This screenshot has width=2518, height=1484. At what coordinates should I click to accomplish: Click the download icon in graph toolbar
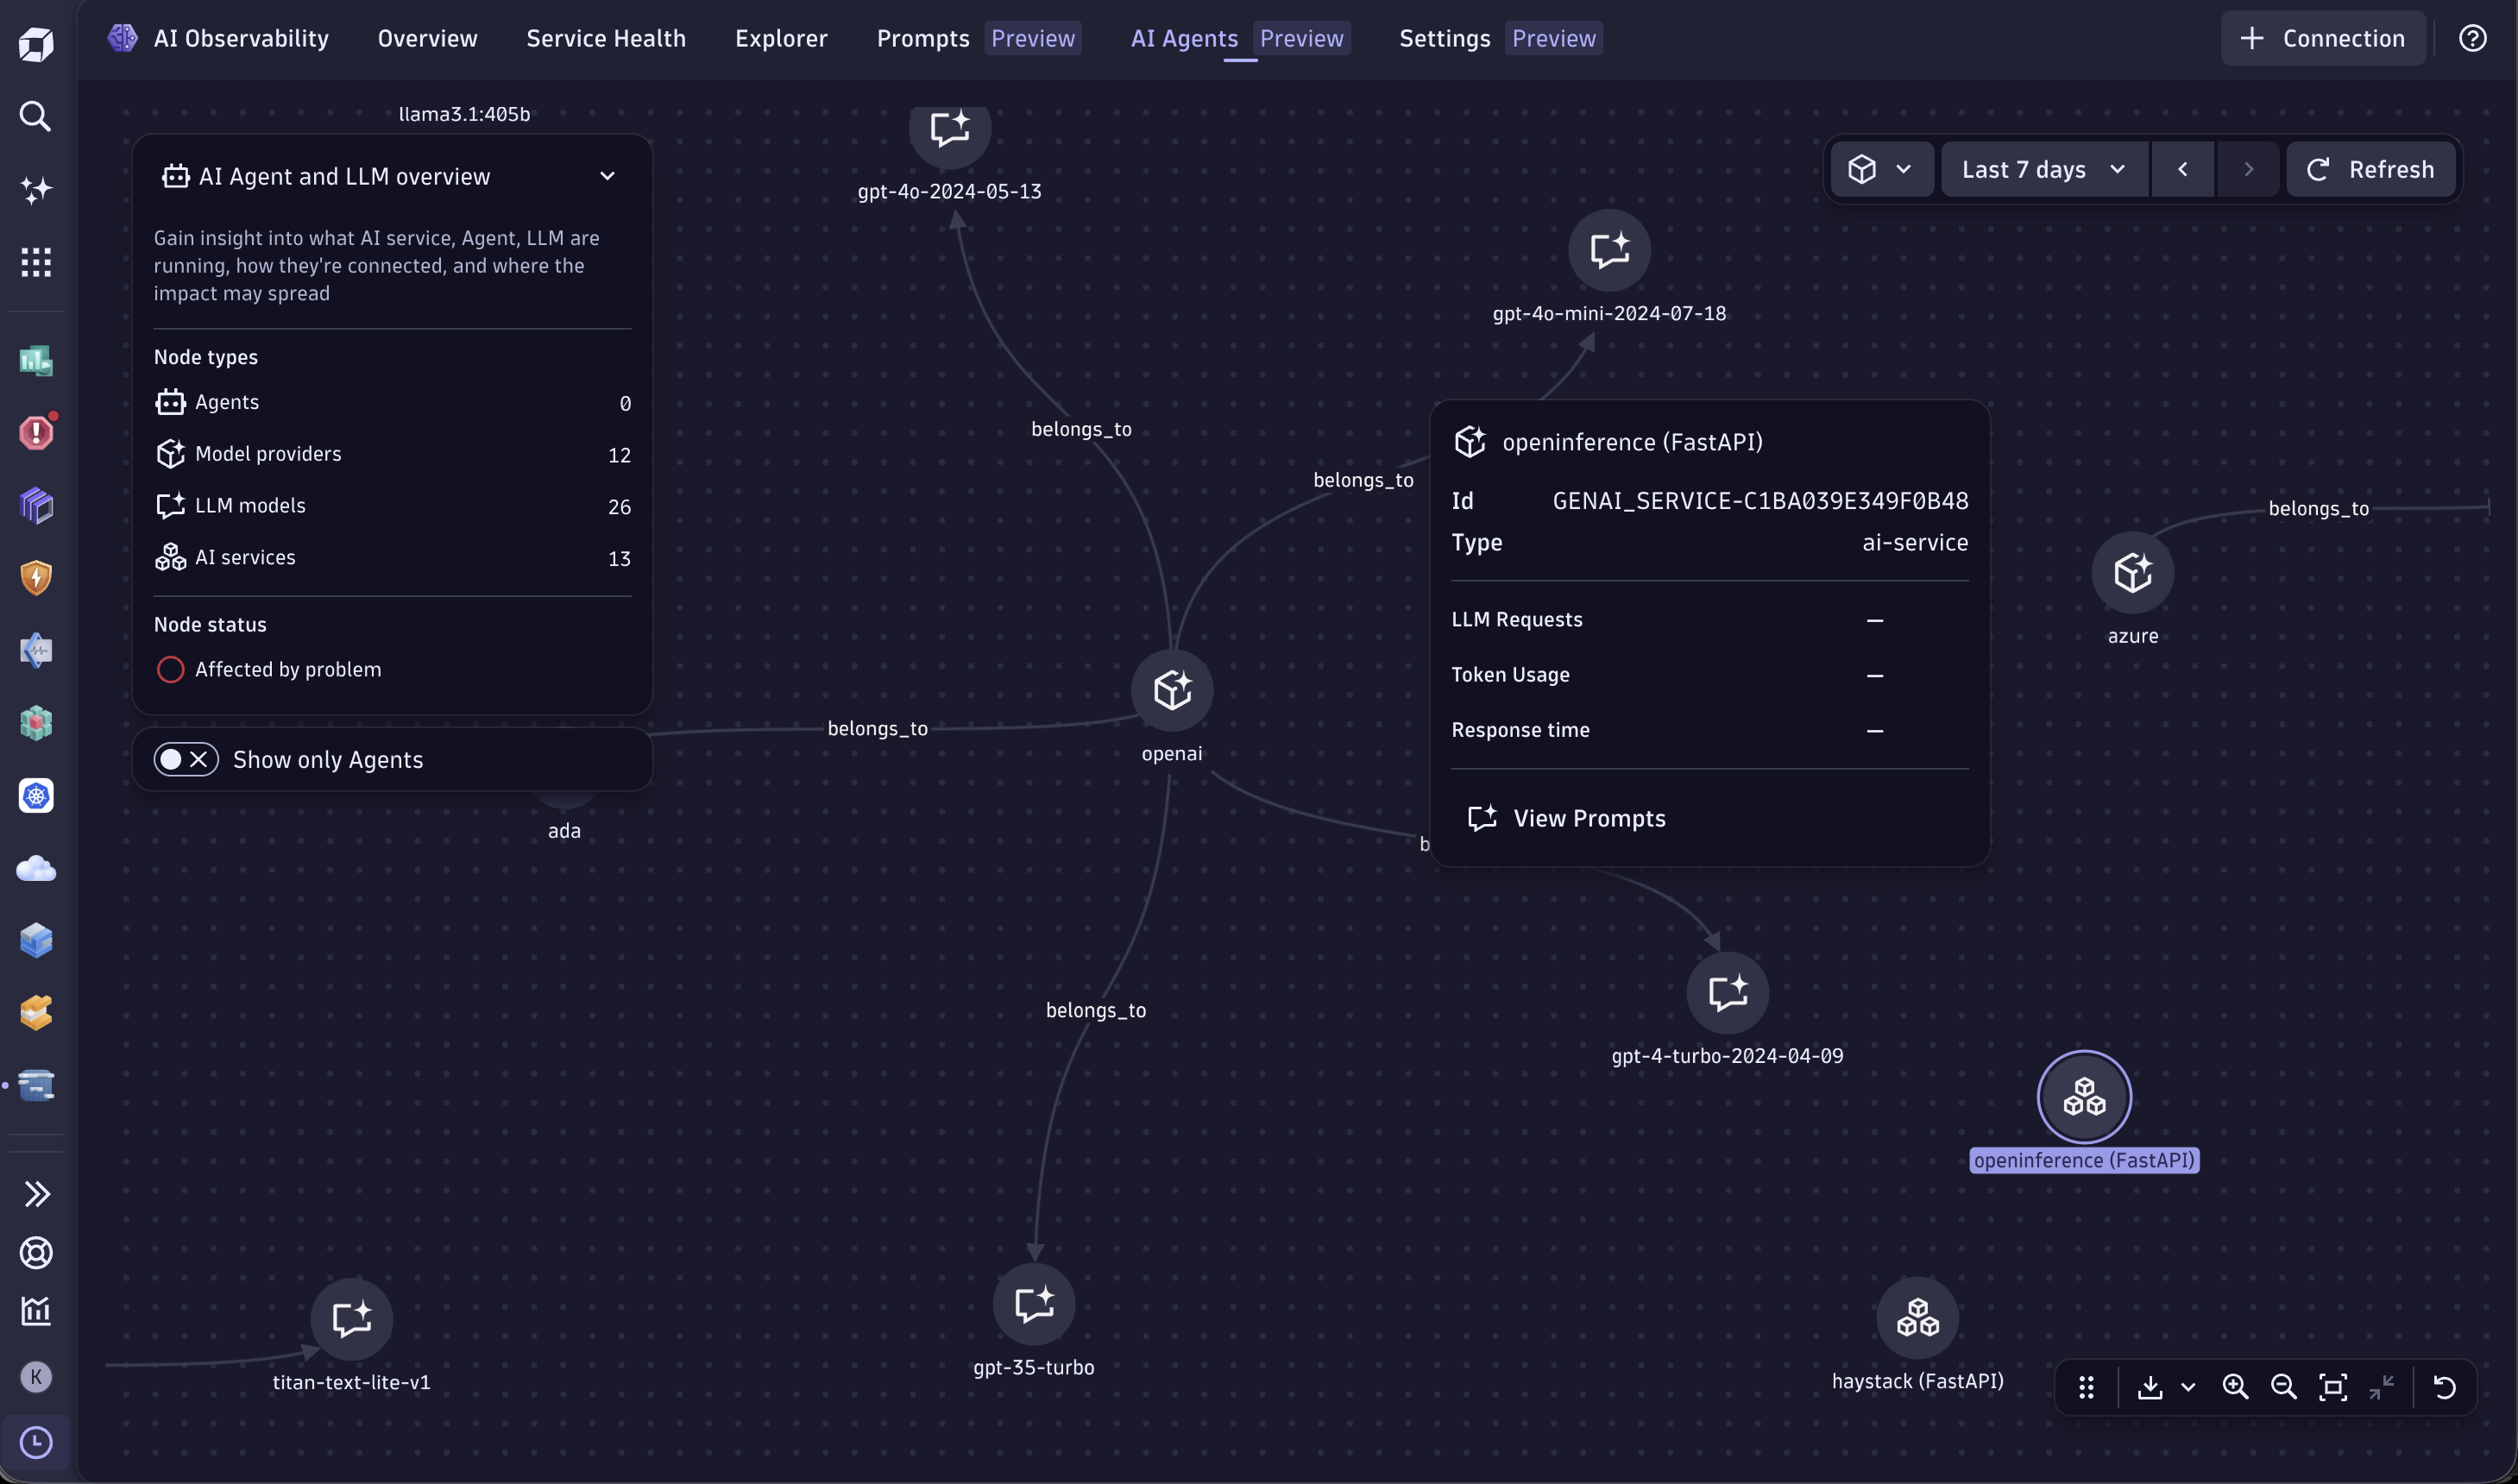tap(2150, 1387)
